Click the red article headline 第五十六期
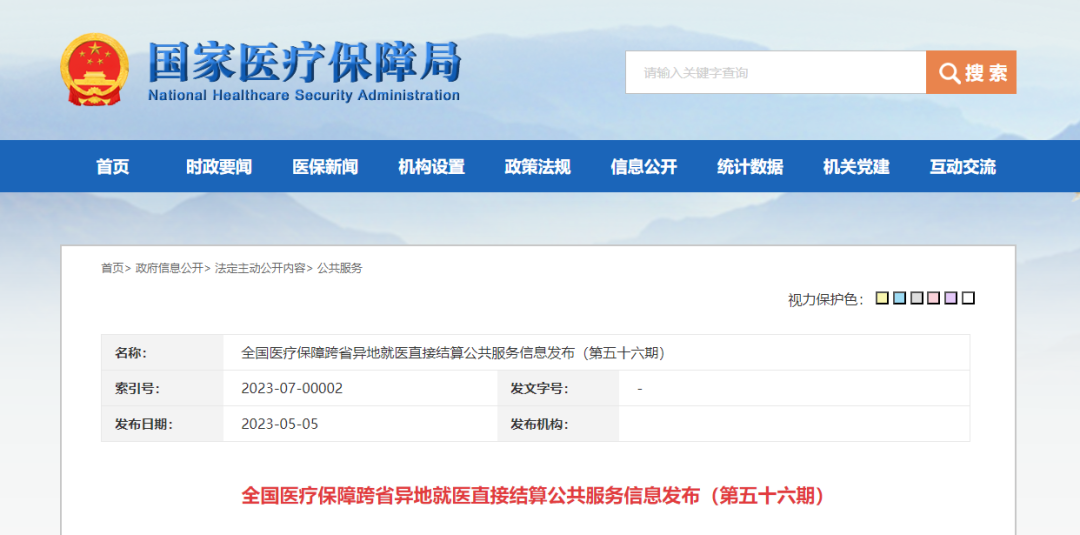Viewport: 1080px width, 535px height. 533,496
